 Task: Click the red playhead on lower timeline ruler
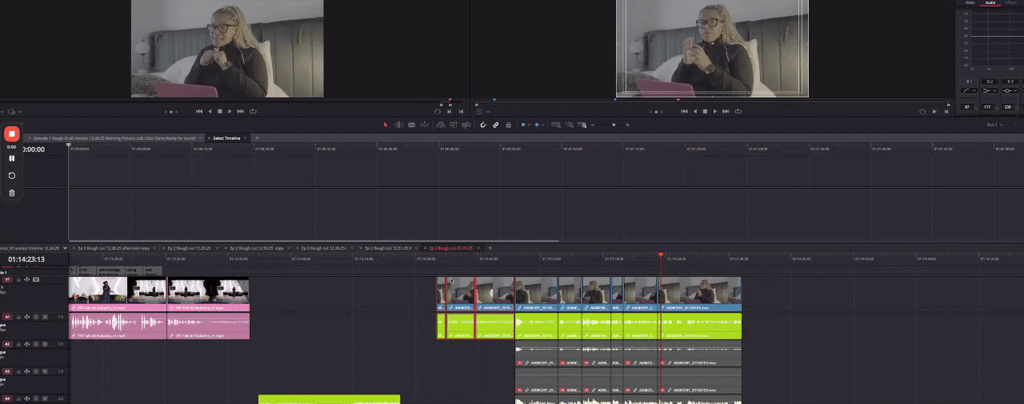661,255
